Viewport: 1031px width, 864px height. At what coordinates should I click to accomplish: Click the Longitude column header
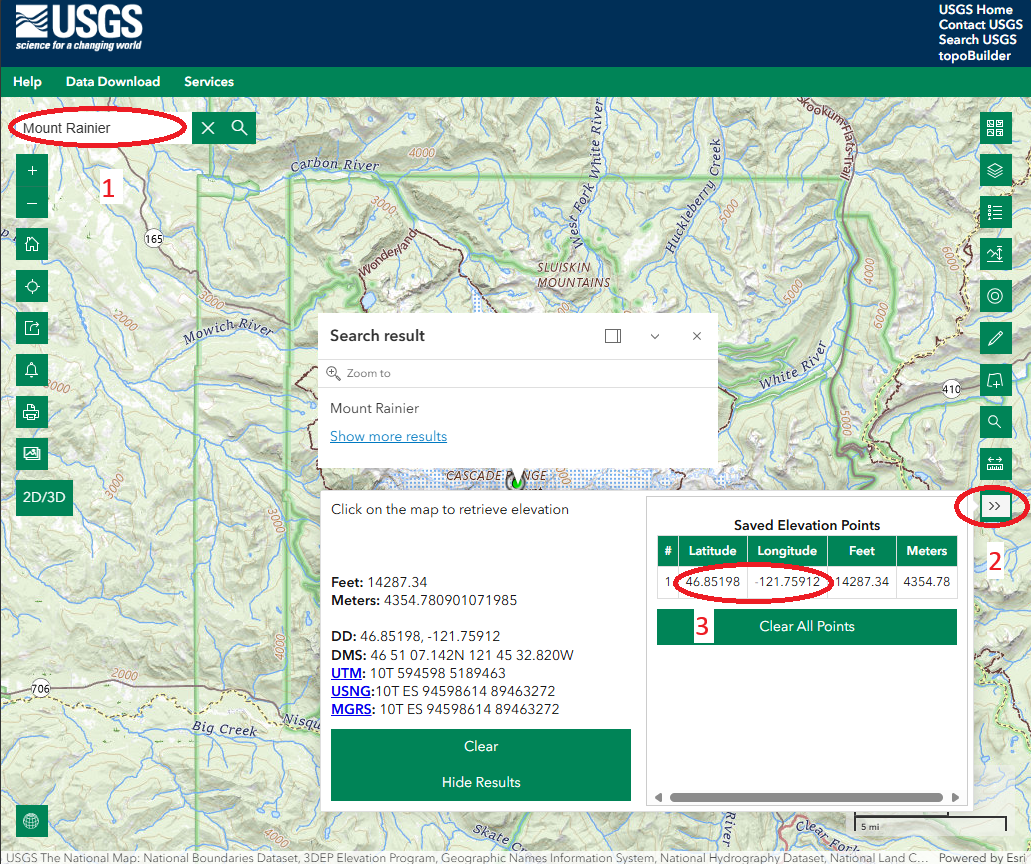click(x=787, y=551)
